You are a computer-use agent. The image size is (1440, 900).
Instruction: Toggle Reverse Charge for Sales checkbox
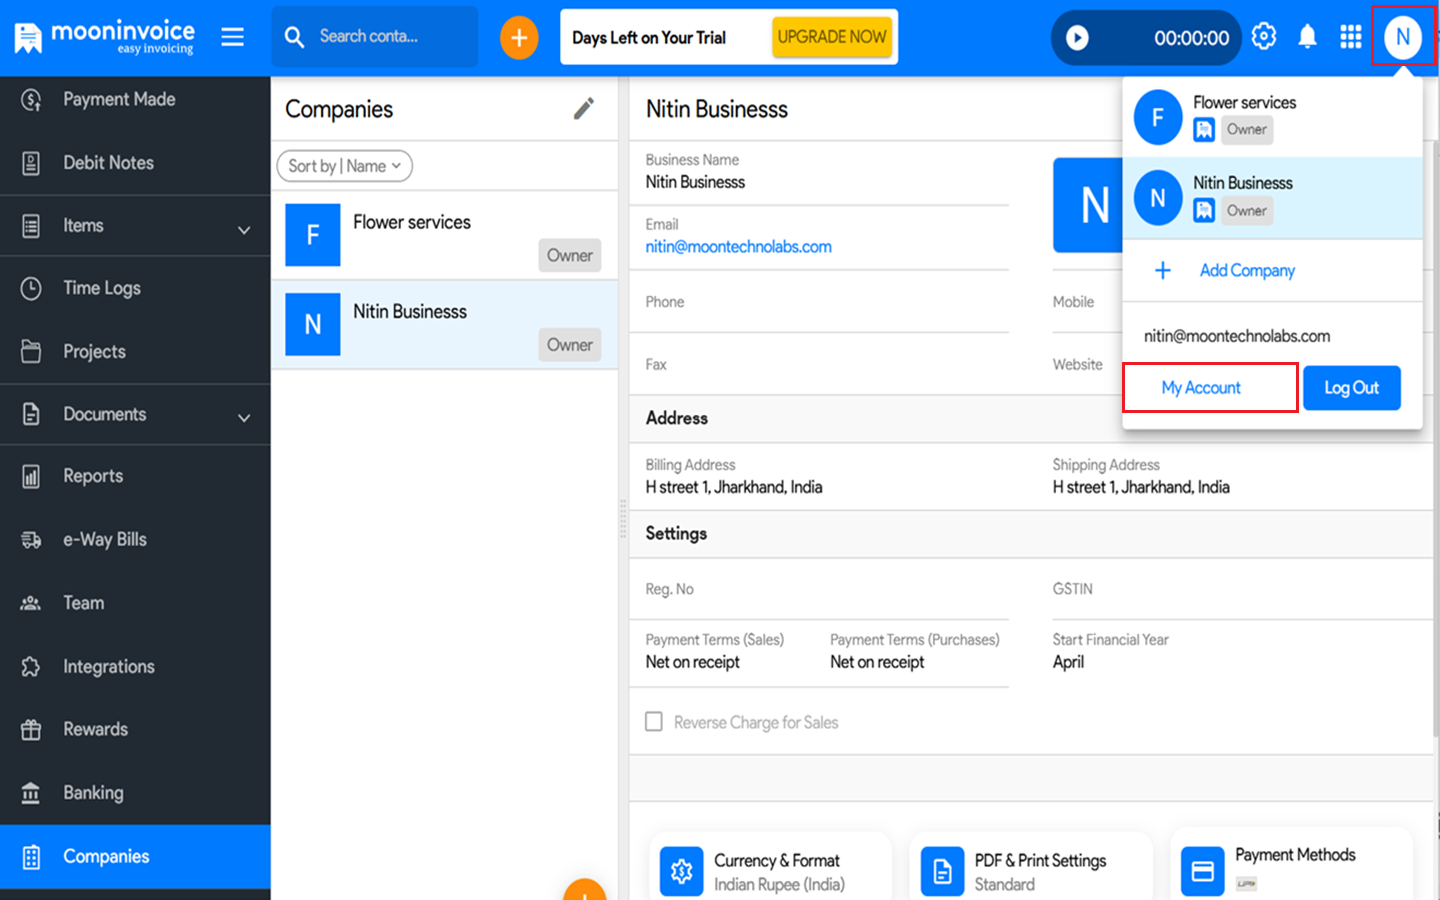click(x=654, y=721)
